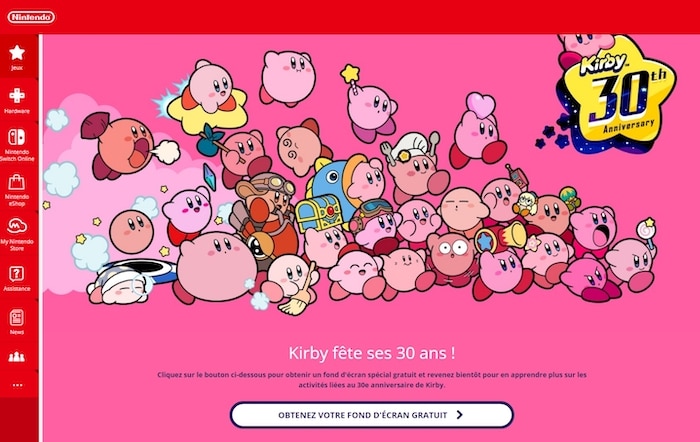Screen dimensions: 700x442
Task: Open the News newspaper icon
Action: (17, 317)
